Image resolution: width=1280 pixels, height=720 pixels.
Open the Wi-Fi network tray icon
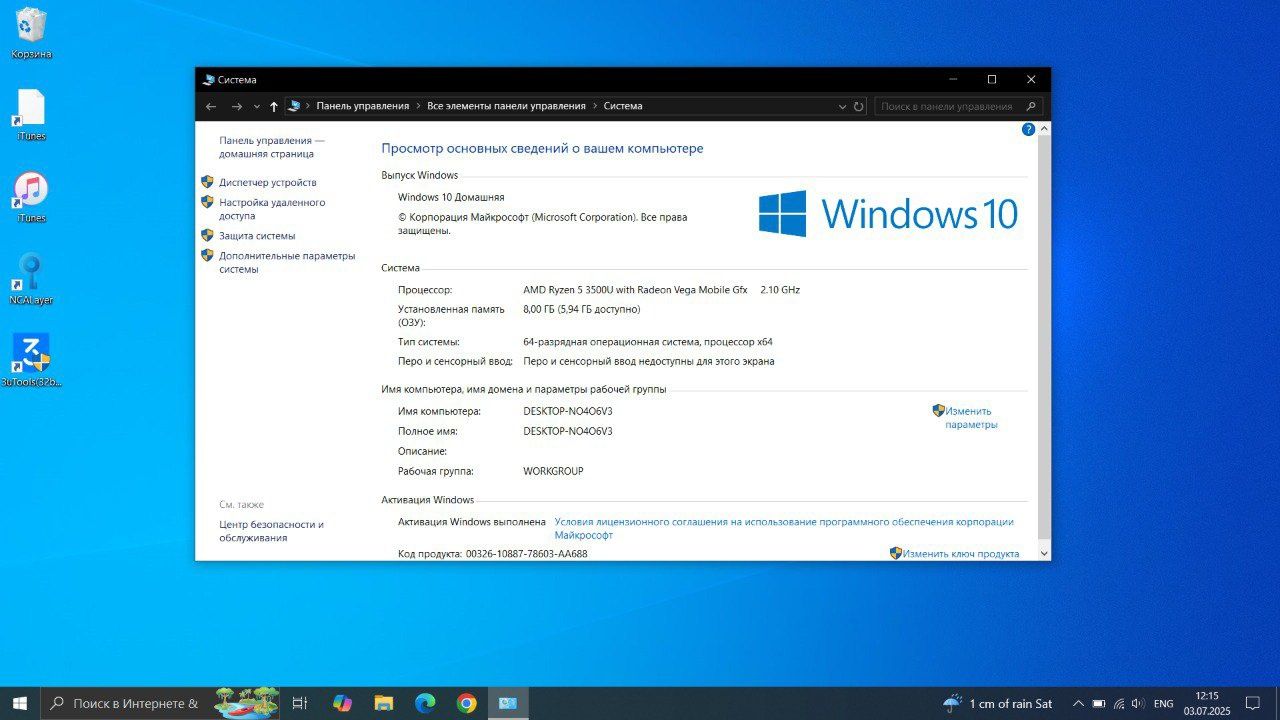1119,704
